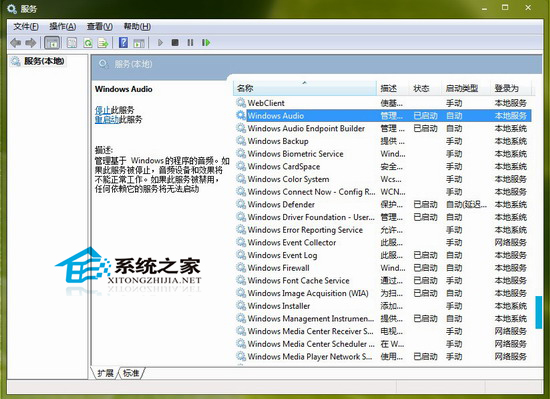Click the 重启动 this service link
Image resolution: width=550 pixels, height=399 pixels.
click(107, 119)
